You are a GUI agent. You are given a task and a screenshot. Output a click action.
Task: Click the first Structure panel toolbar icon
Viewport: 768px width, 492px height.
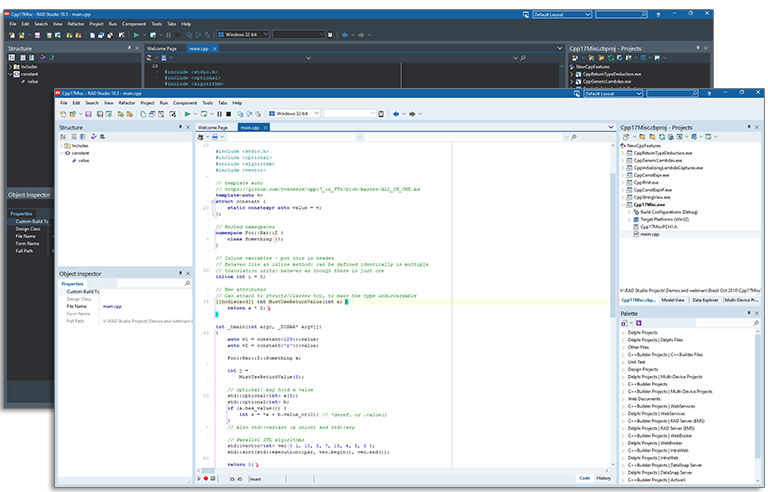(x=63, y=137)
